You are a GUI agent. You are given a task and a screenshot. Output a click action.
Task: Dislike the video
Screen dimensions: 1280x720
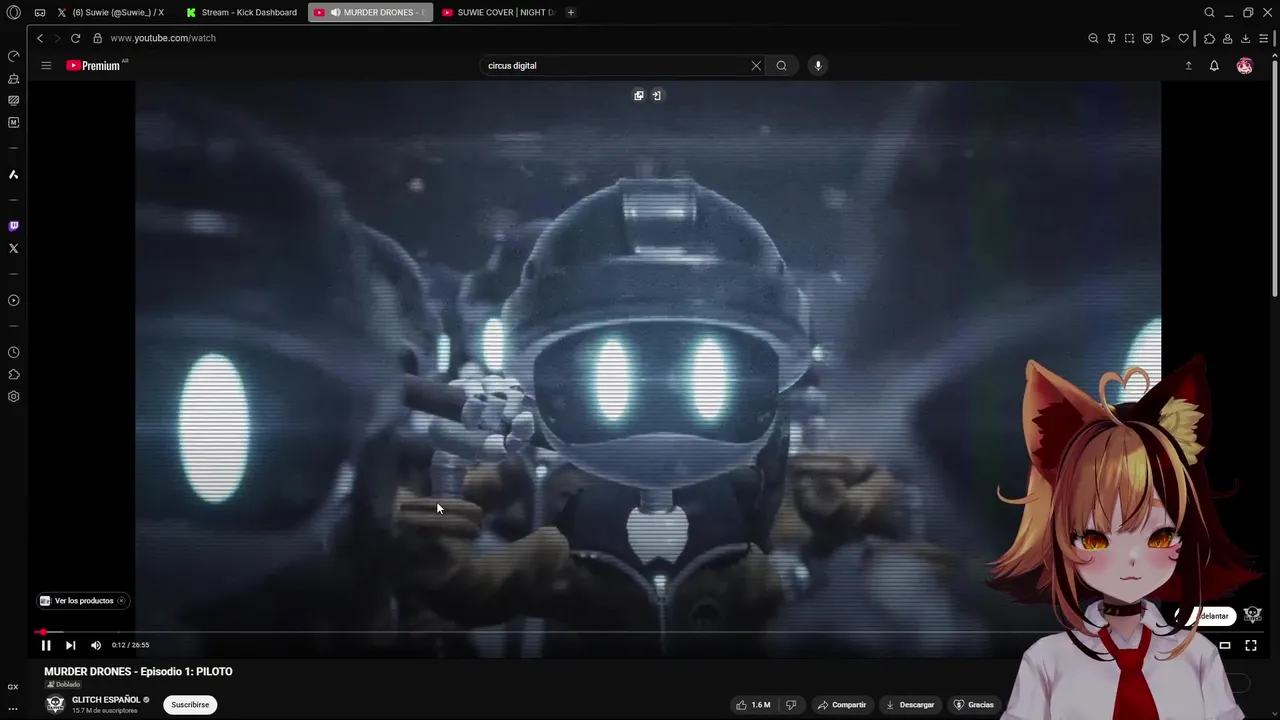pos(791,705)
